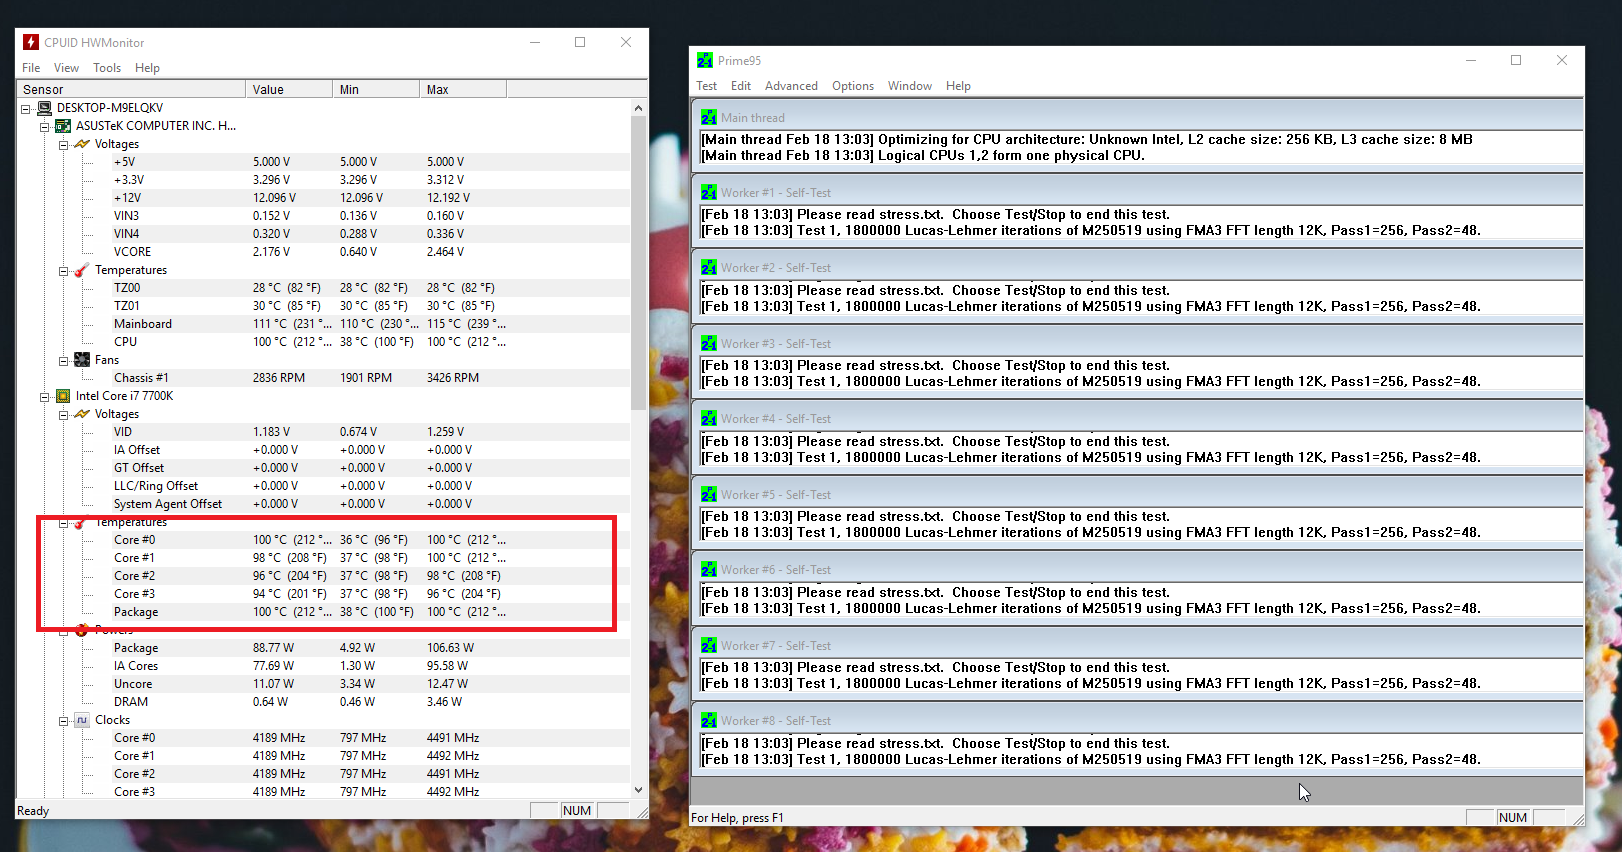Viewport: 1622px width, 852px height.
Task: Click the Clocks category icon
Action: pos(82,720)
